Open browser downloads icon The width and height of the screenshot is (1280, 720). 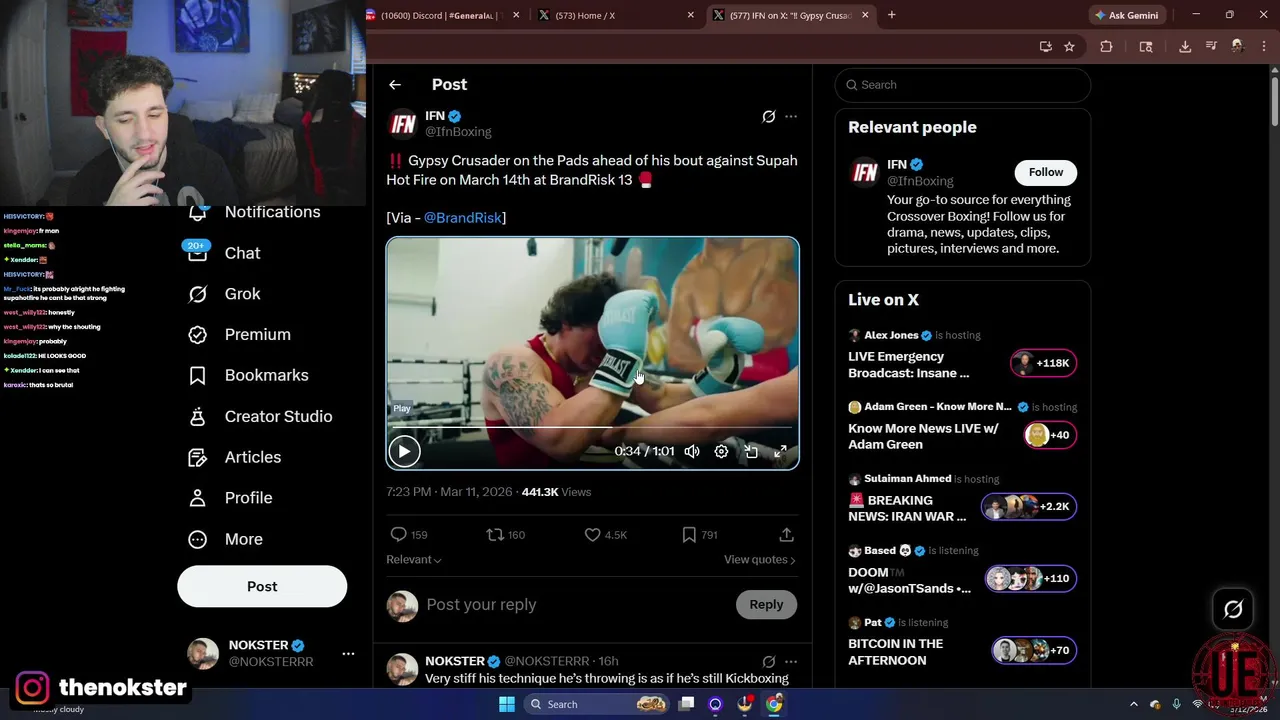point(1185,46)
